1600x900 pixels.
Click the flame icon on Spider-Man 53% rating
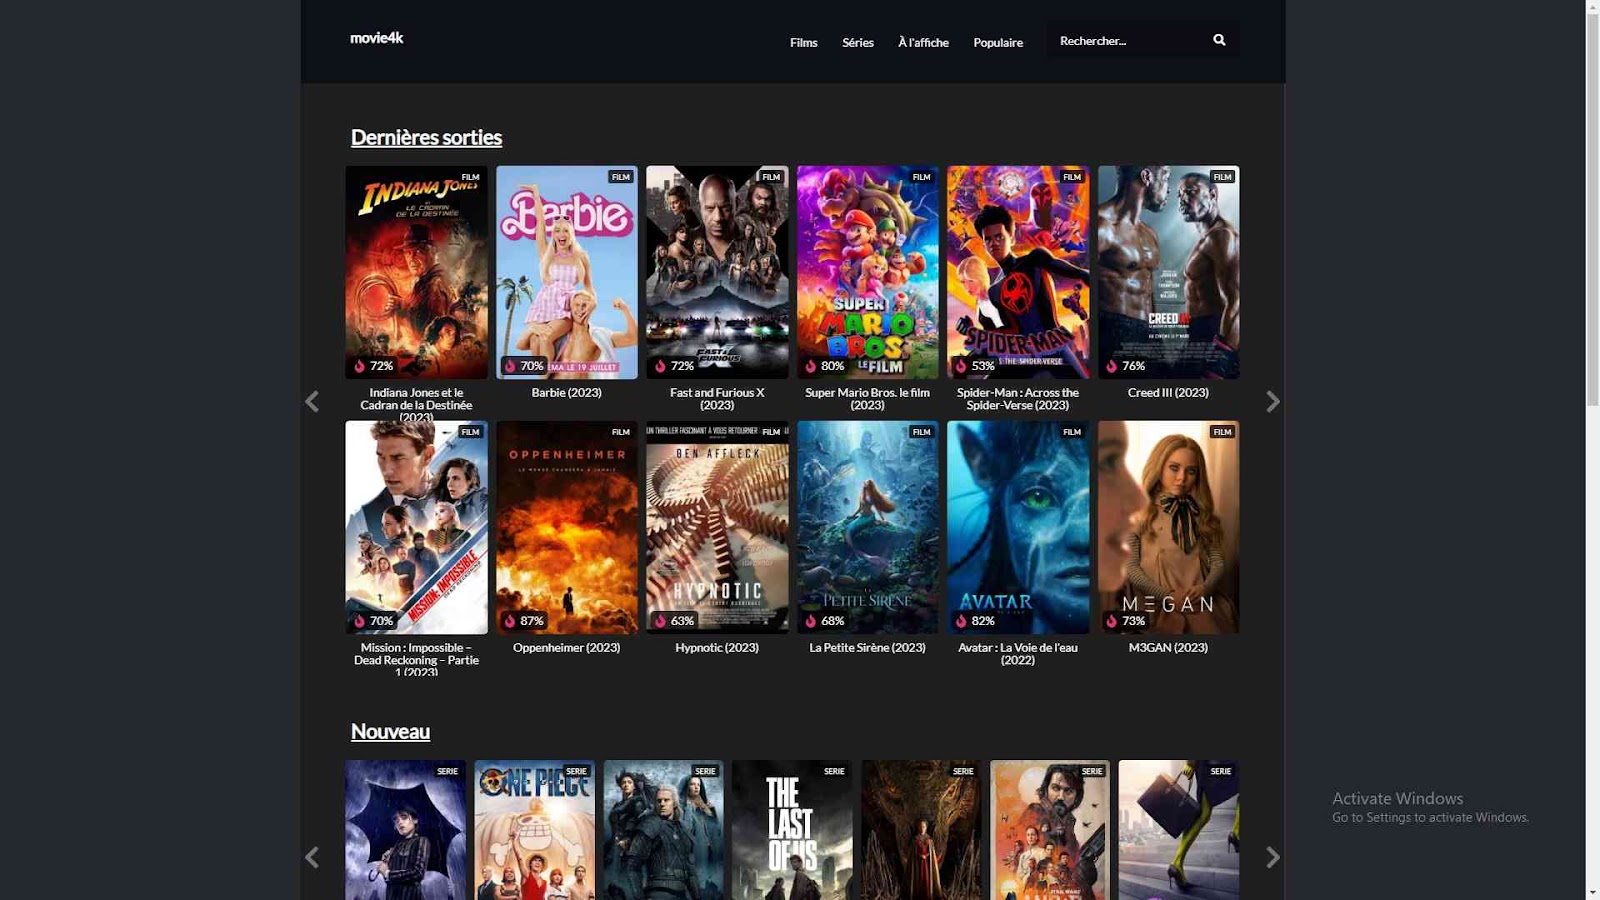[961, 366]
